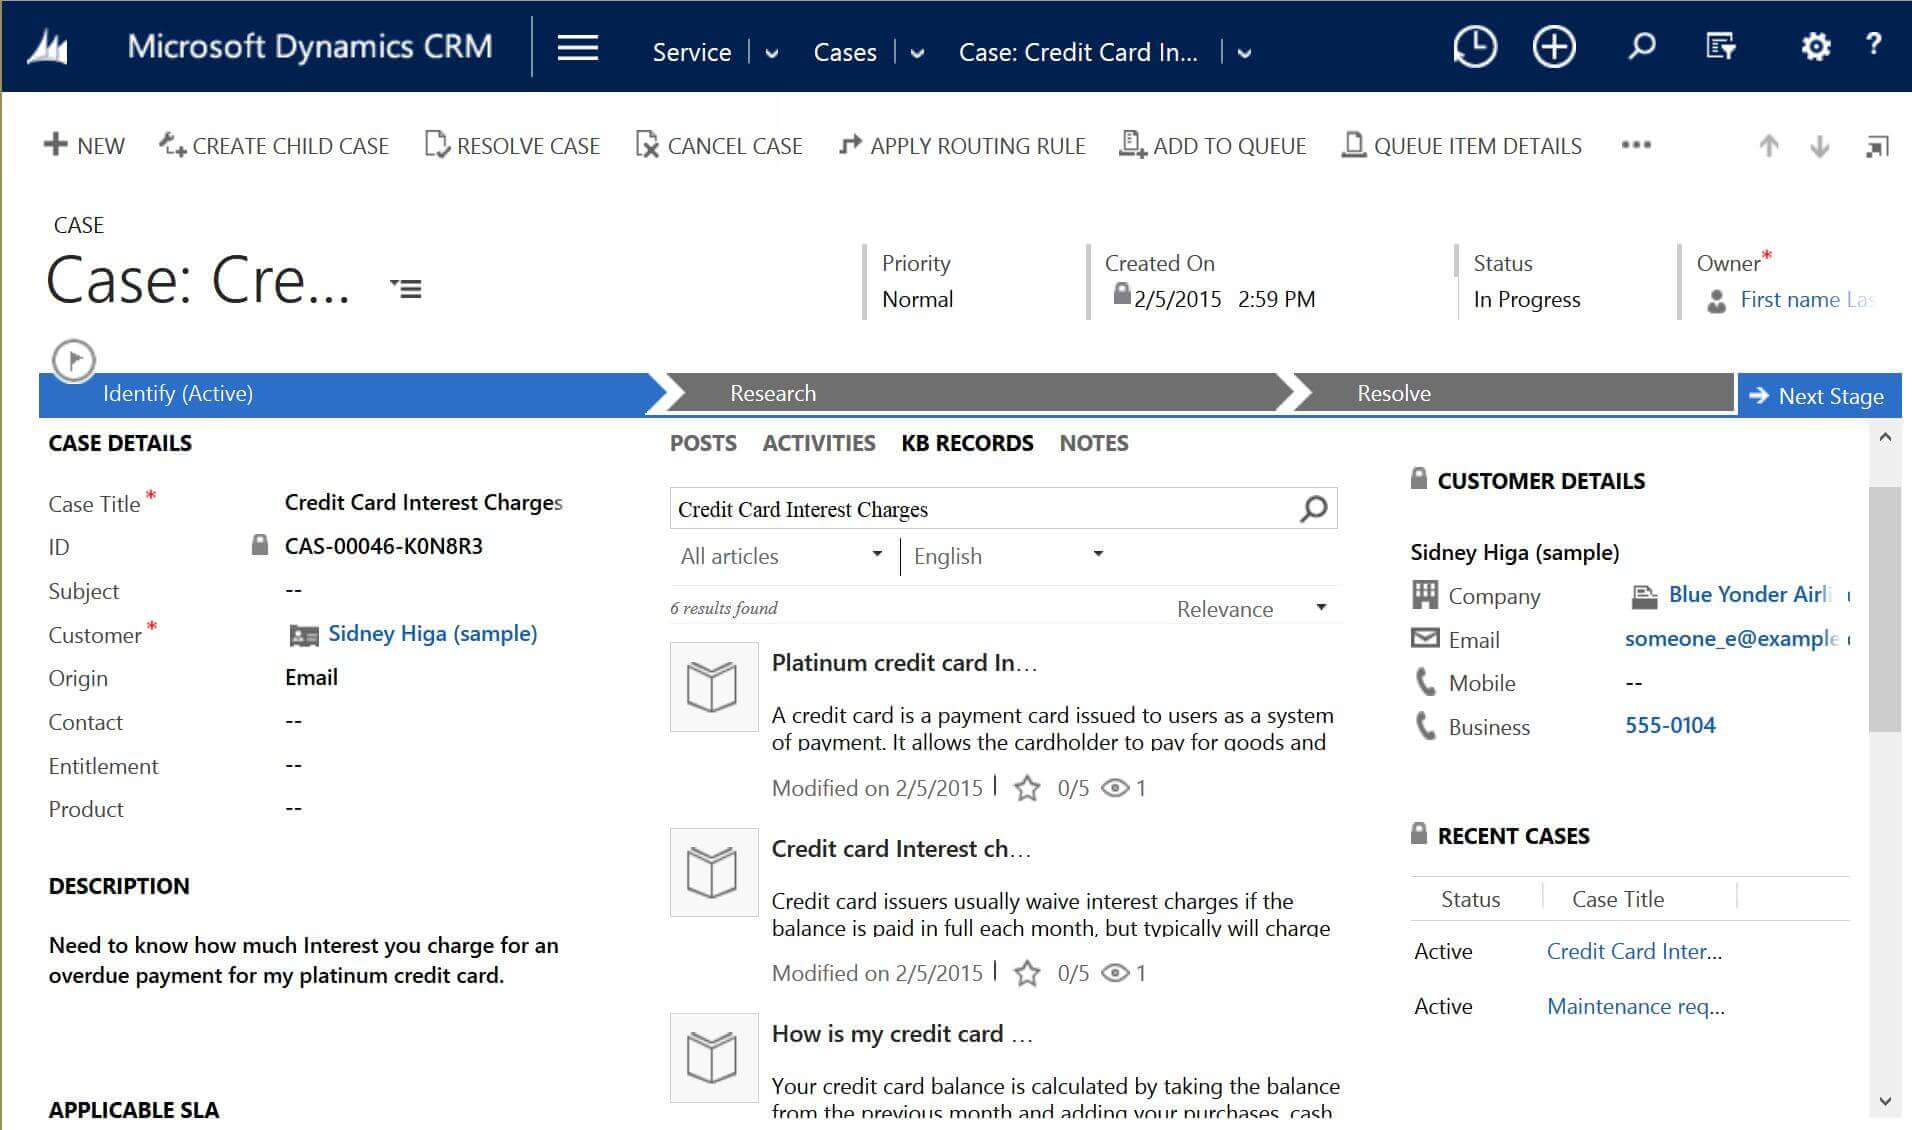1912x1130 pixels.
Task: Click the quick create plus icon
Action: [1554, 47]
